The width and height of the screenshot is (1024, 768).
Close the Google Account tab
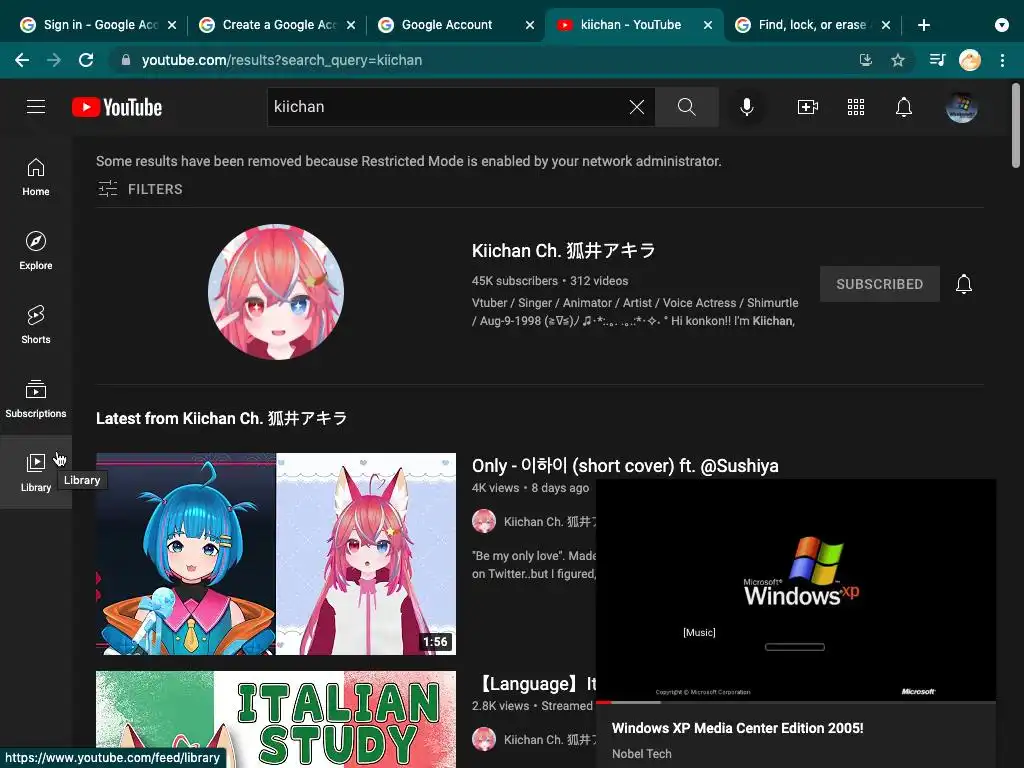530,25
